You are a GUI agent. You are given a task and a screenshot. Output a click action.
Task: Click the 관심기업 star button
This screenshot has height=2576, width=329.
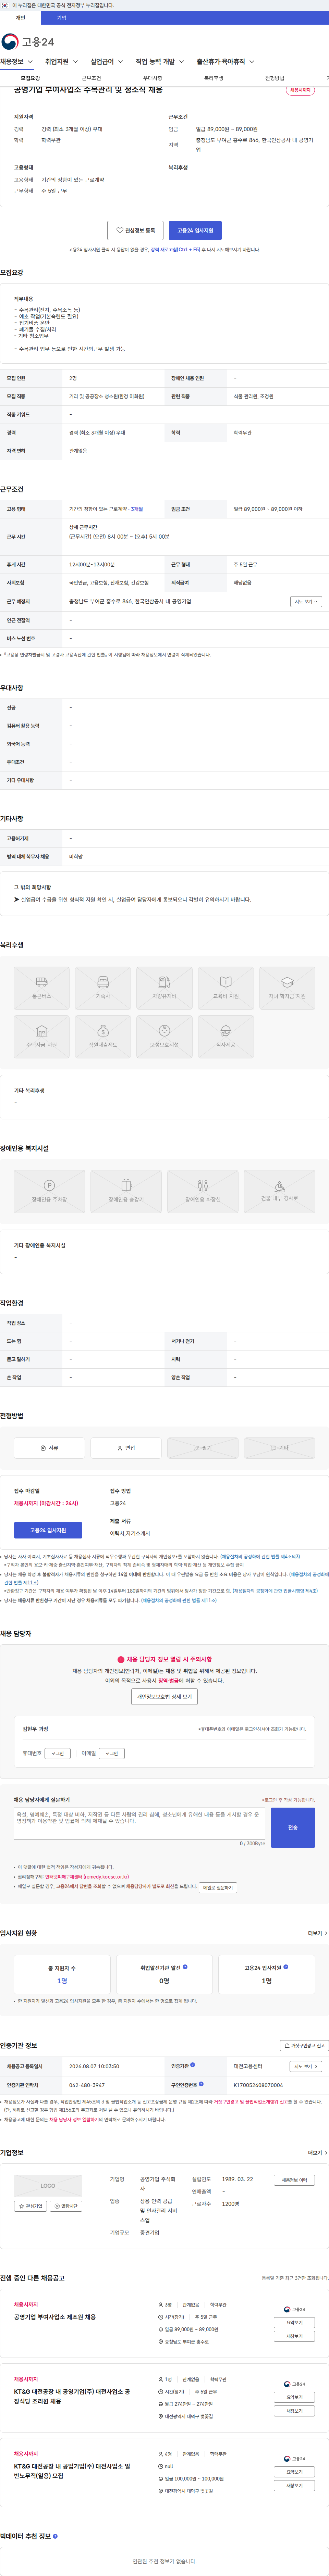(30, 2206)
